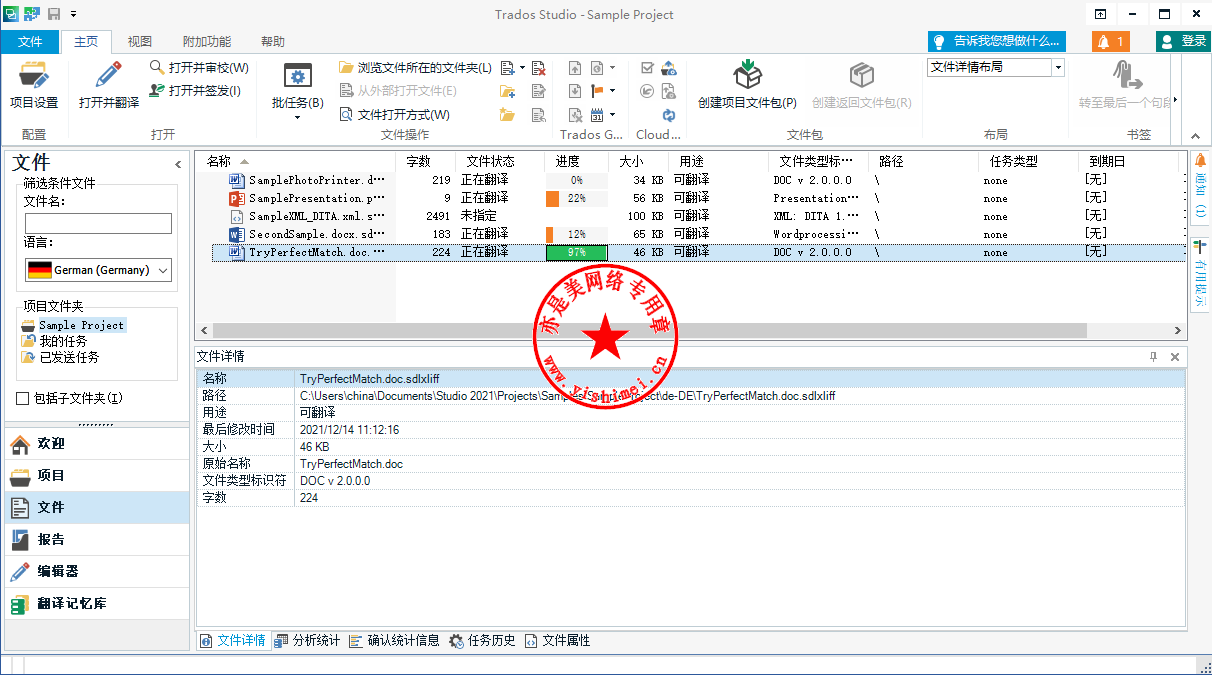The height and width of the screenshot is (675, 1212).
Task: Click the 22% progress bar for SamplePresentation
Action: click(576, 198)
